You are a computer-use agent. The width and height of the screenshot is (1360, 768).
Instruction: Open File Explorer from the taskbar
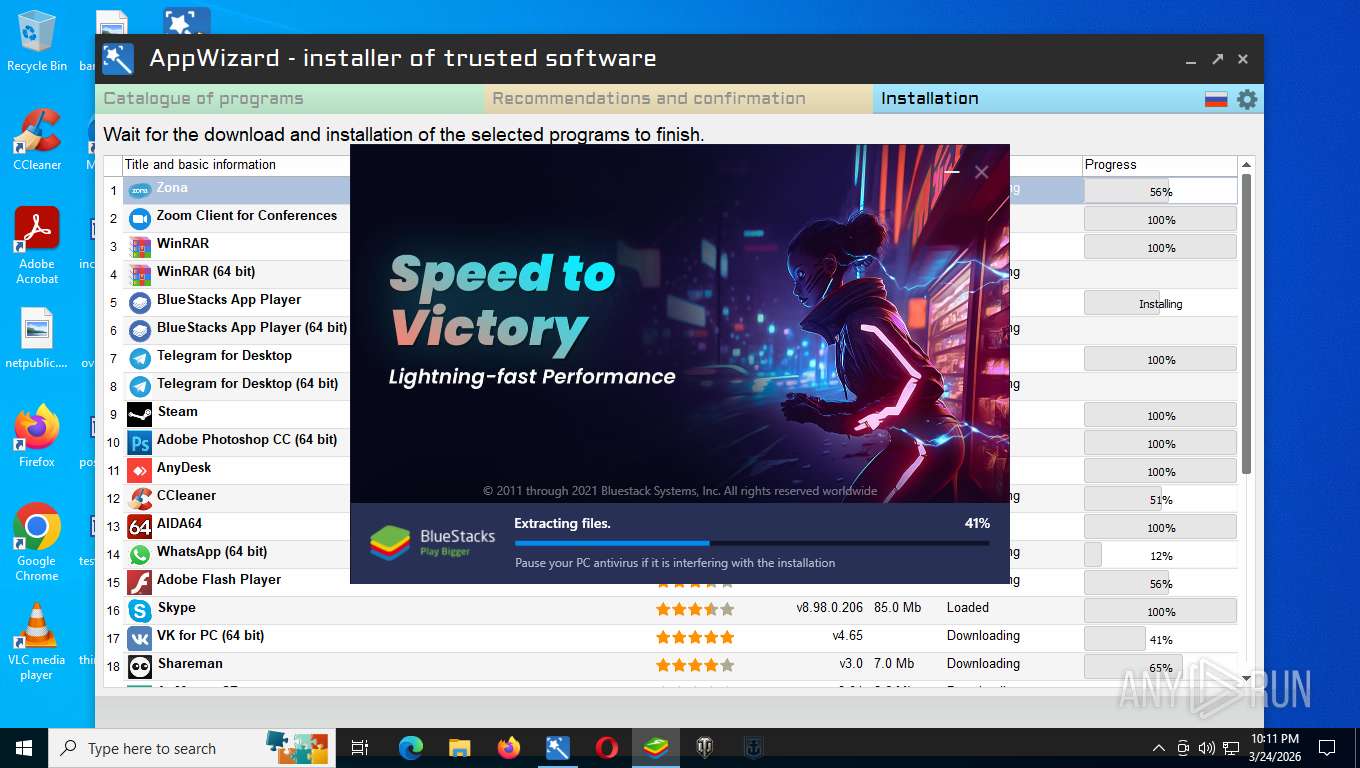coord(459,747)
